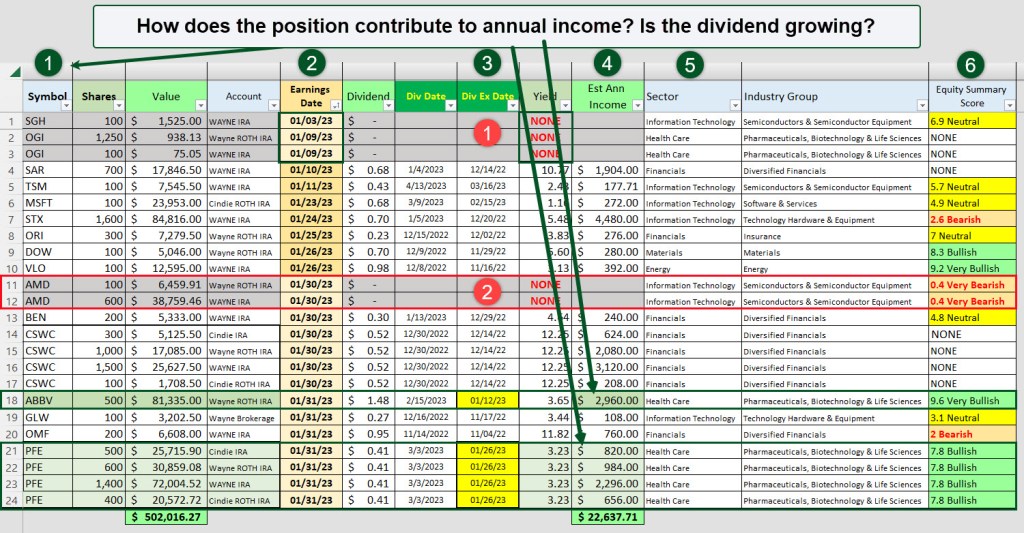Click the select-all triangle at sheet corner
1024x533 pixels.
click(14, 72)
